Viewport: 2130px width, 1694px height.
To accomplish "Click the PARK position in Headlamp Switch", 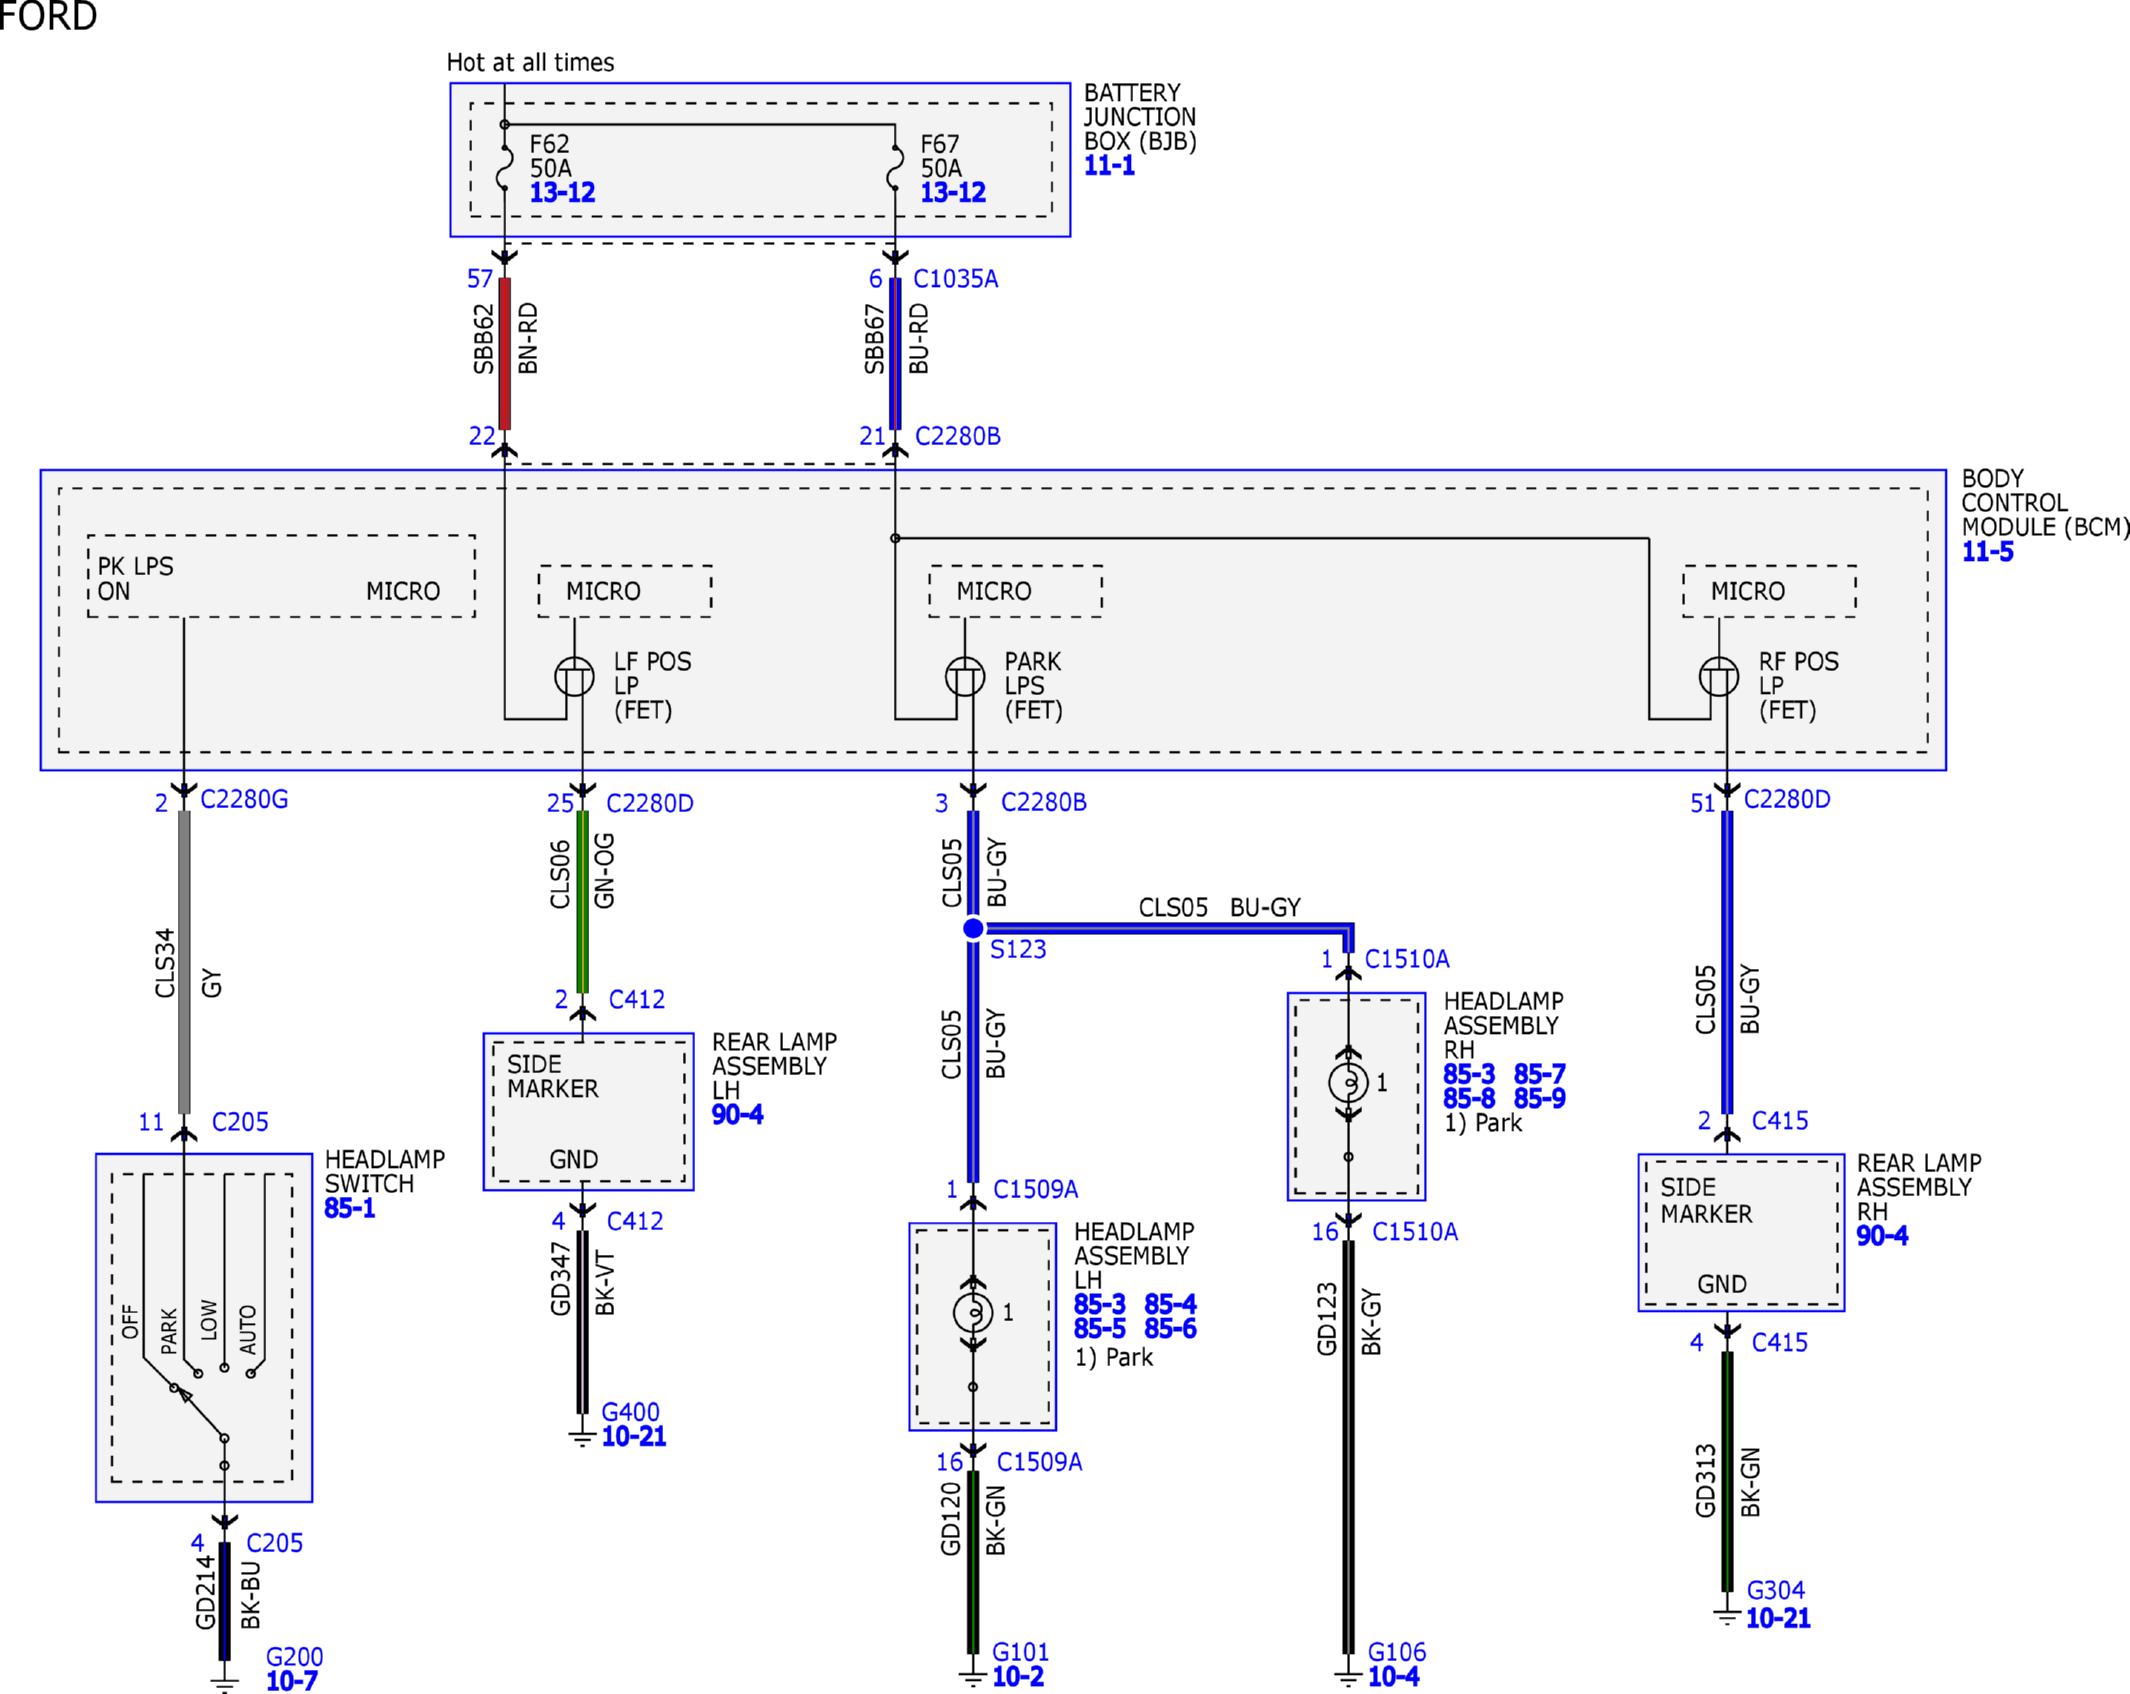I will pos(169,1330).
